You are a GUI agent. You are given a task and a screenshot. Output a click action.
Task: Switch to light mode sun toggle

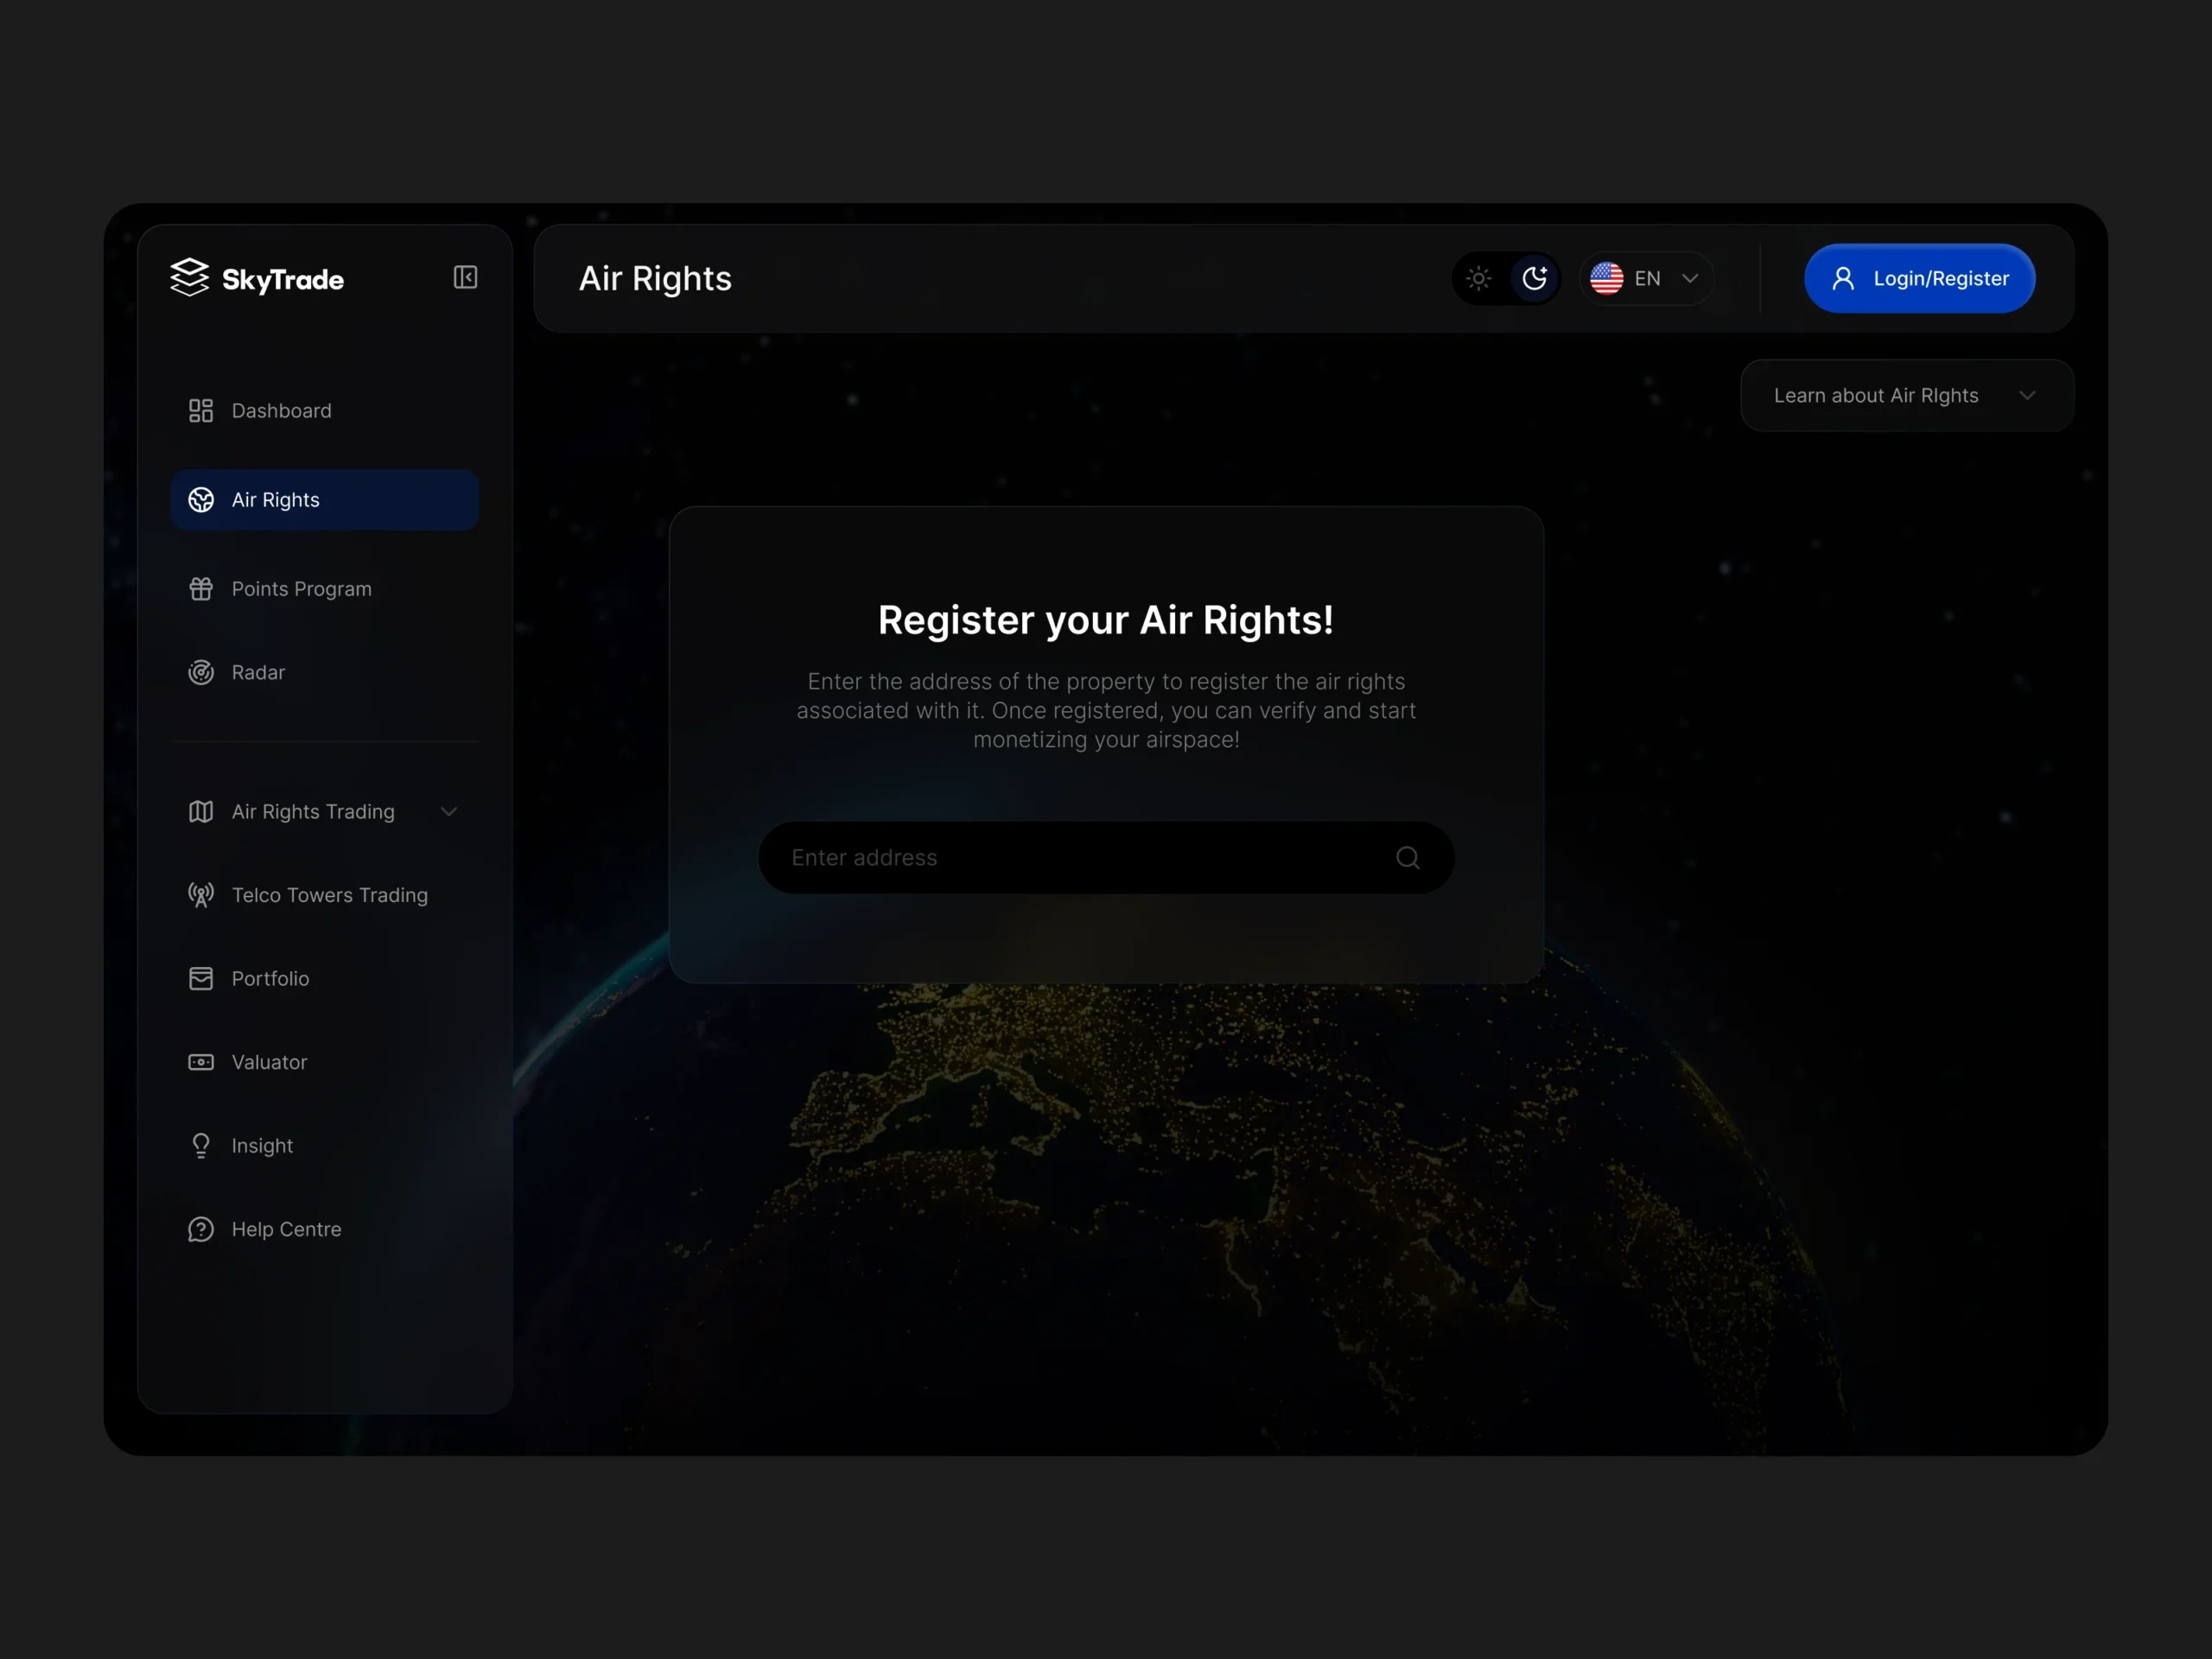click(x=1478, y=279)
